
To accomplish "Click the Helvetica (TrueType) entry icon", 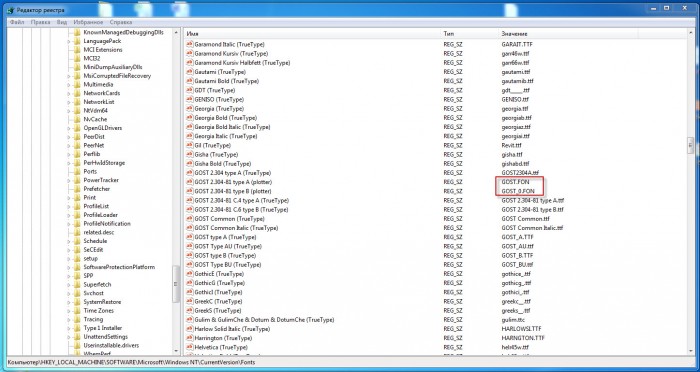I will tap(190, 347).
